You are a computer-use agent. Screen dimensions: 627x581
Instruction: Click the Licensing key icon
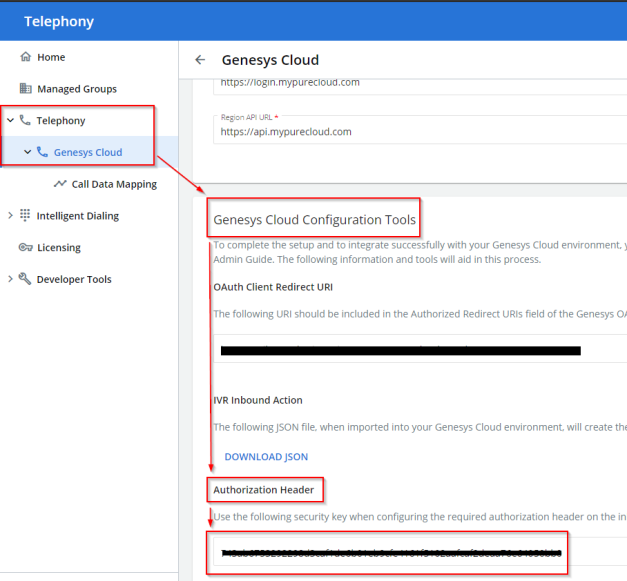[25, 248]
